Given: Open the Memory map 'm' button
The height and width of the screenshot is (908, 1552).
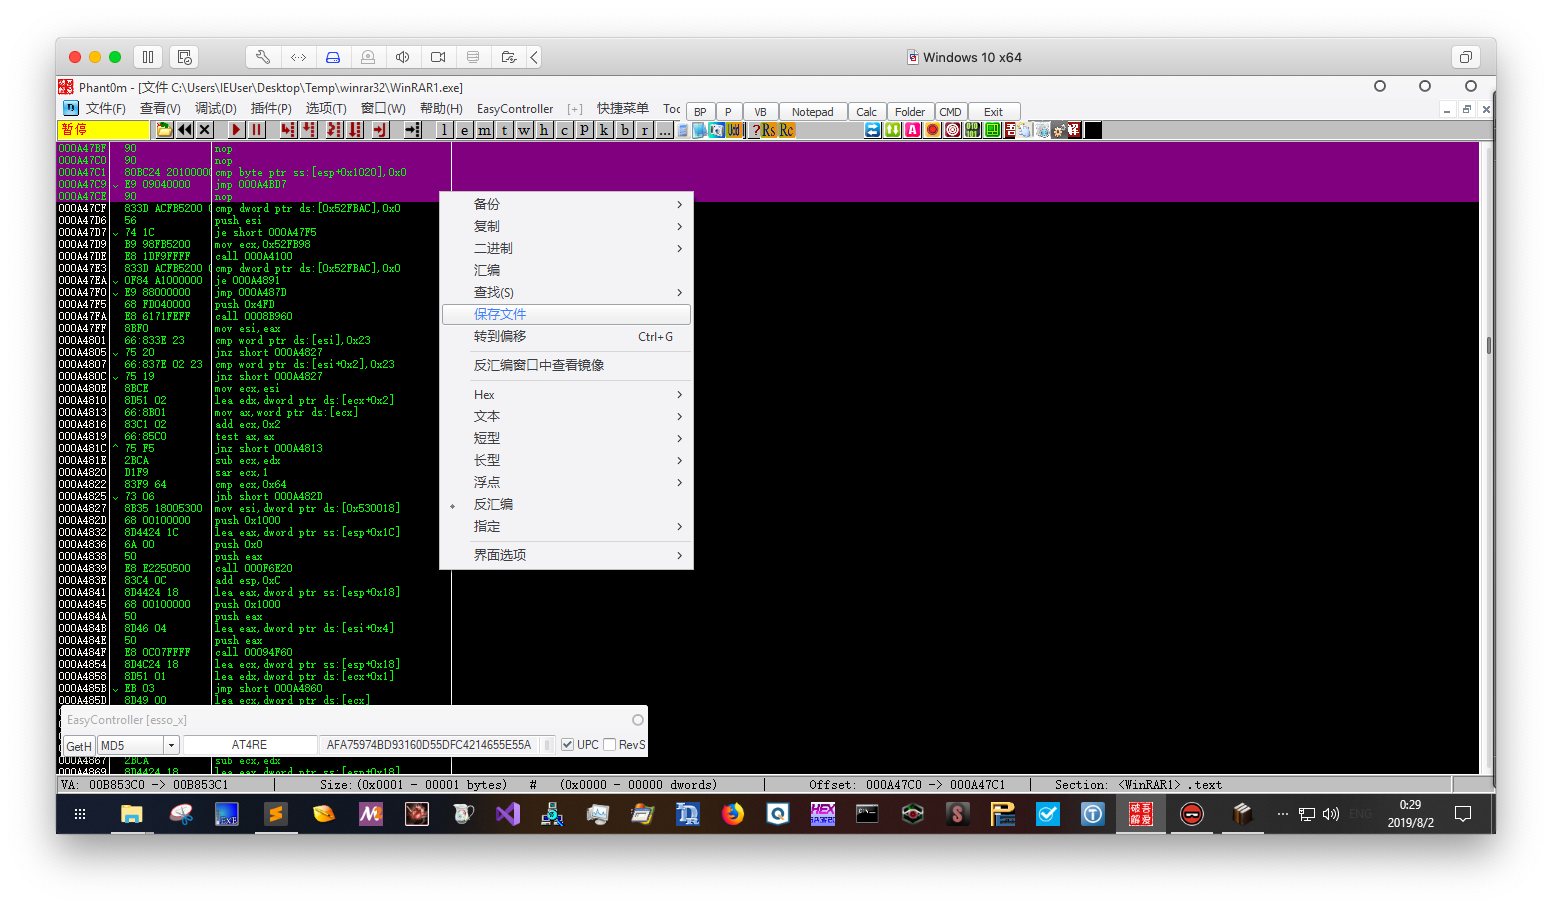Looking at the screenshot, I should 484,130.
